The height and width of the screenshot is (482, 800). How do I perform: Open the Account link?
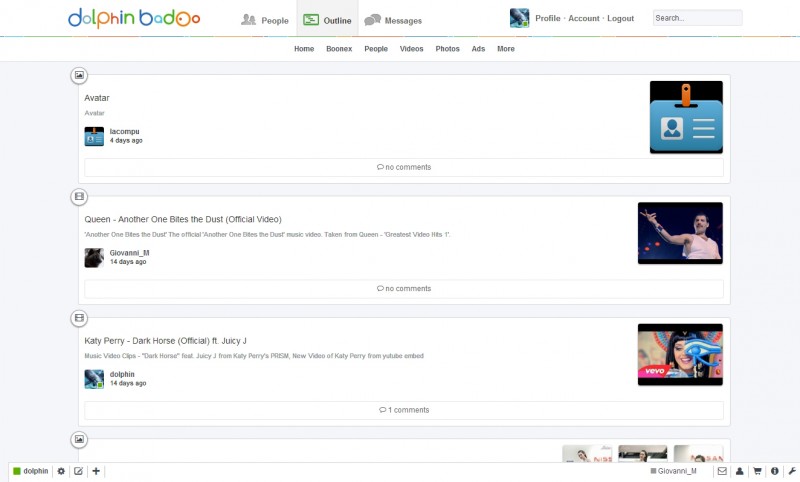coord(584,18)
